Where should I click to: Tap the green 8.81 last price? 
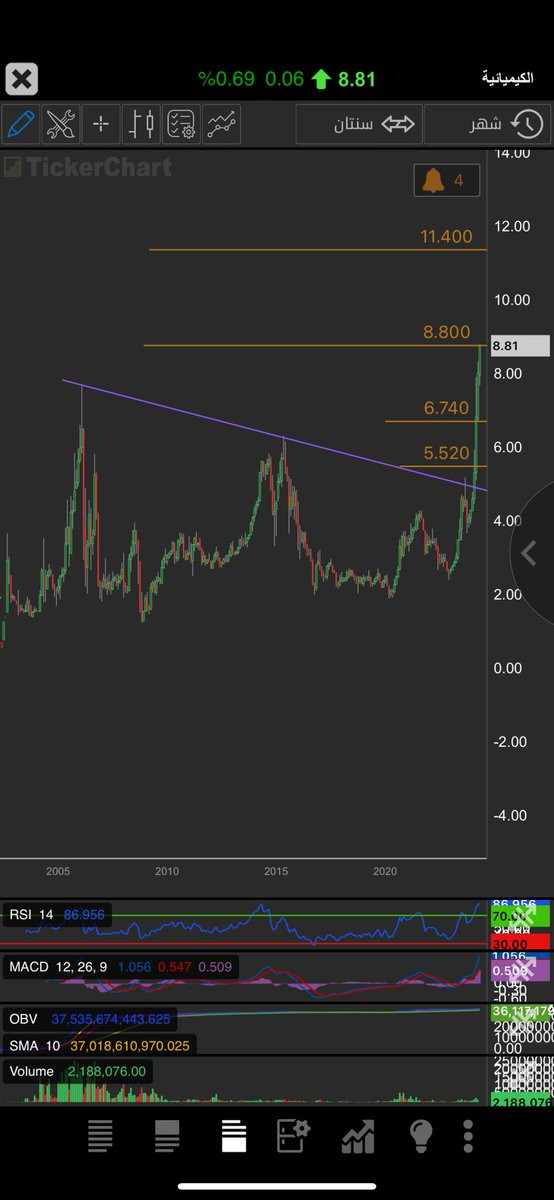[357, 79]
